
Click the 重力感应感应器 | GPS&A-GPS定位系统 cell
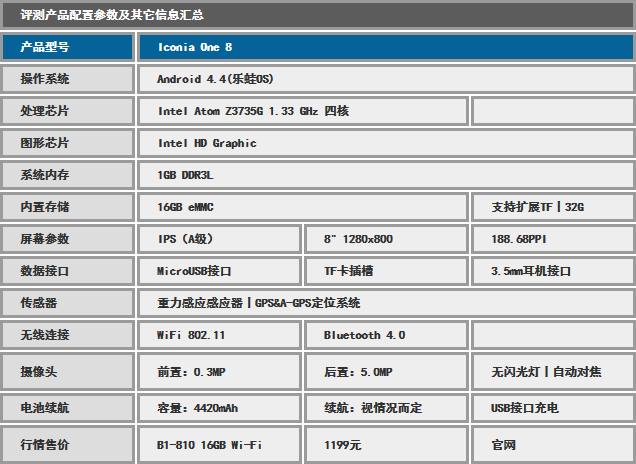tap(386, 303)
